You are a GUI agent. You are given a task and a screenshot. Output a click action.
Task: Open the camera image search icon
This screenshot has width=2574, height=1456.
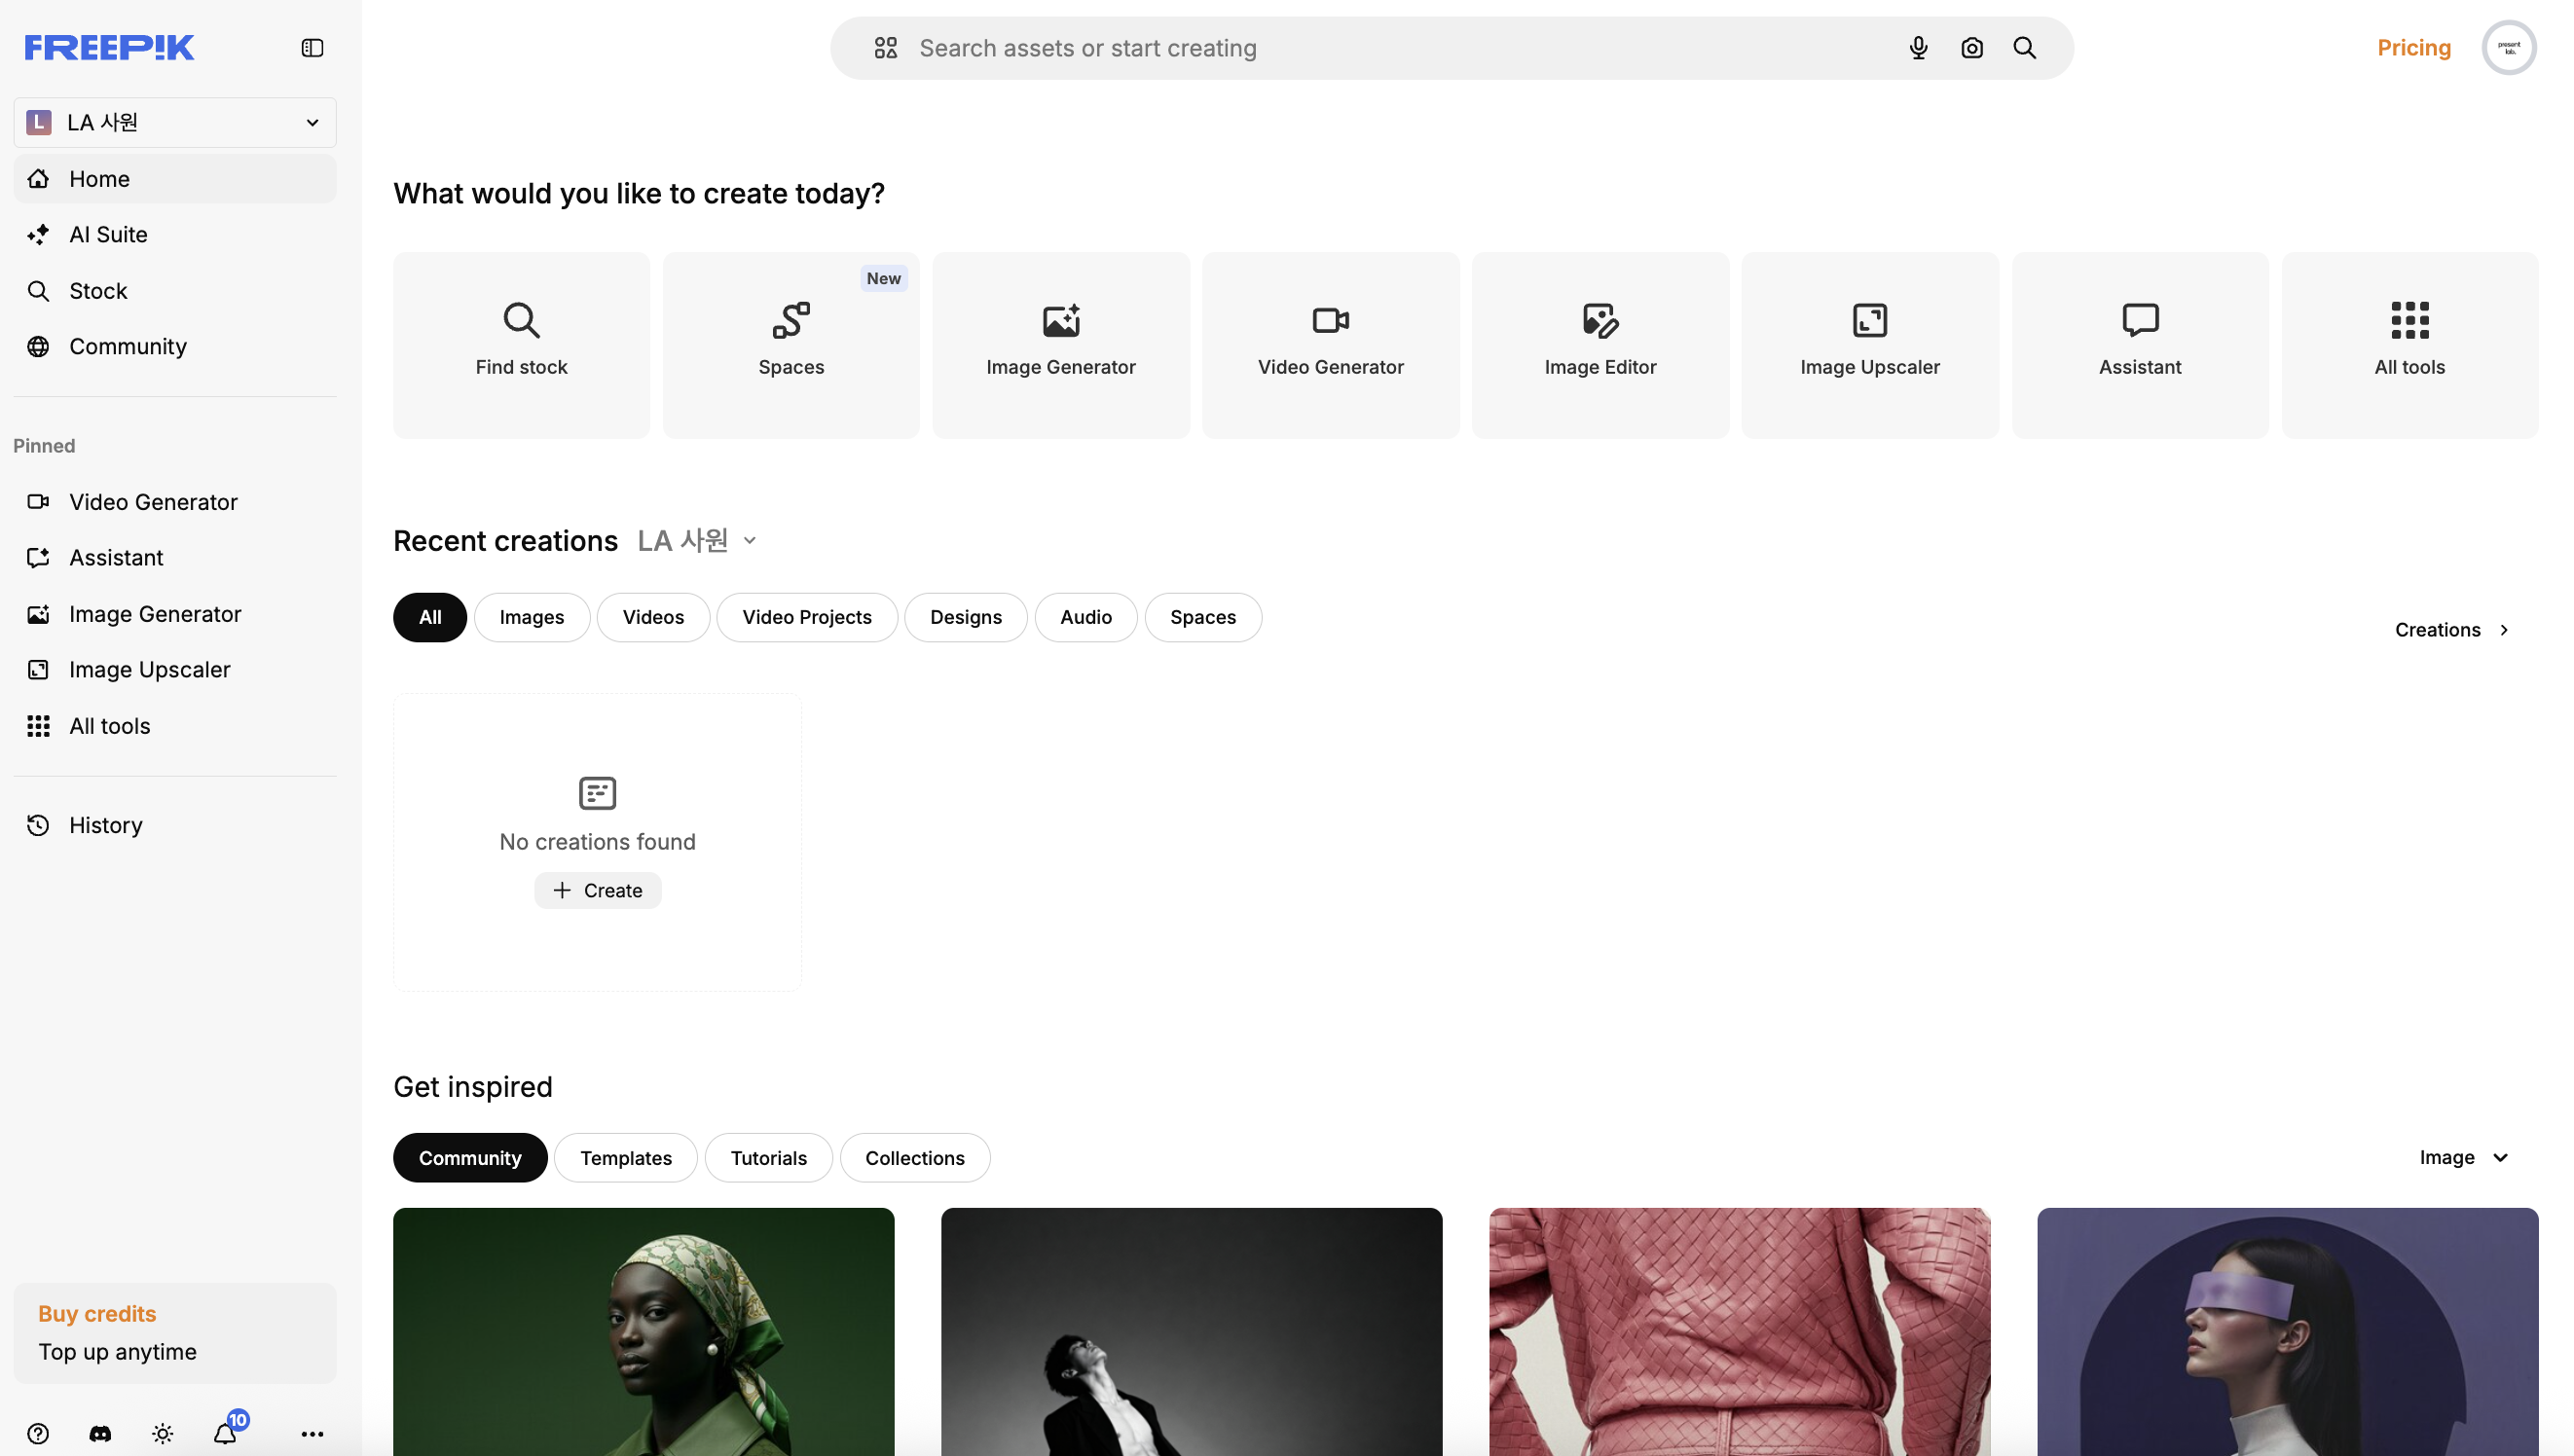coord(1971,48)
